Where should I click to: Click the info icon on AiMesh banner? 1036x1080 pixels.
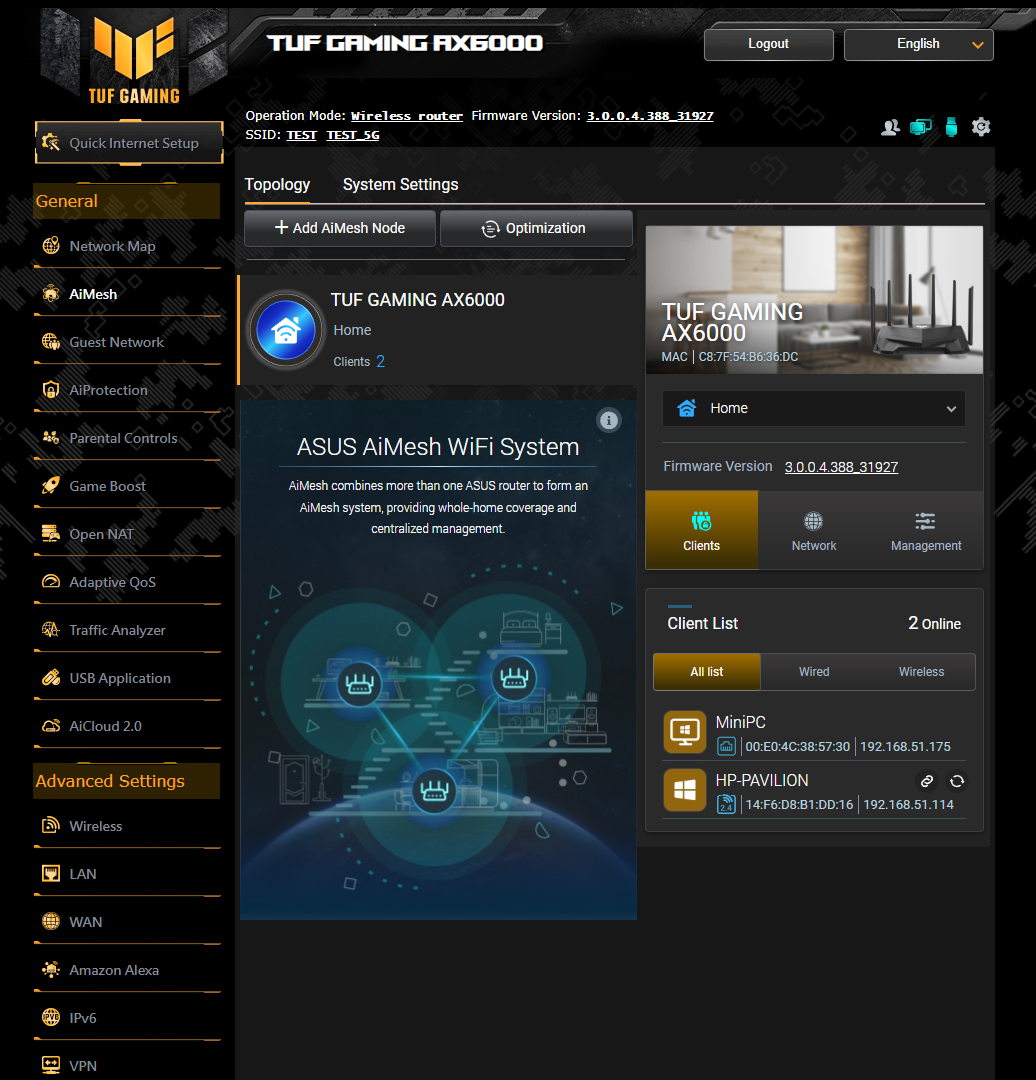[609, 420]
